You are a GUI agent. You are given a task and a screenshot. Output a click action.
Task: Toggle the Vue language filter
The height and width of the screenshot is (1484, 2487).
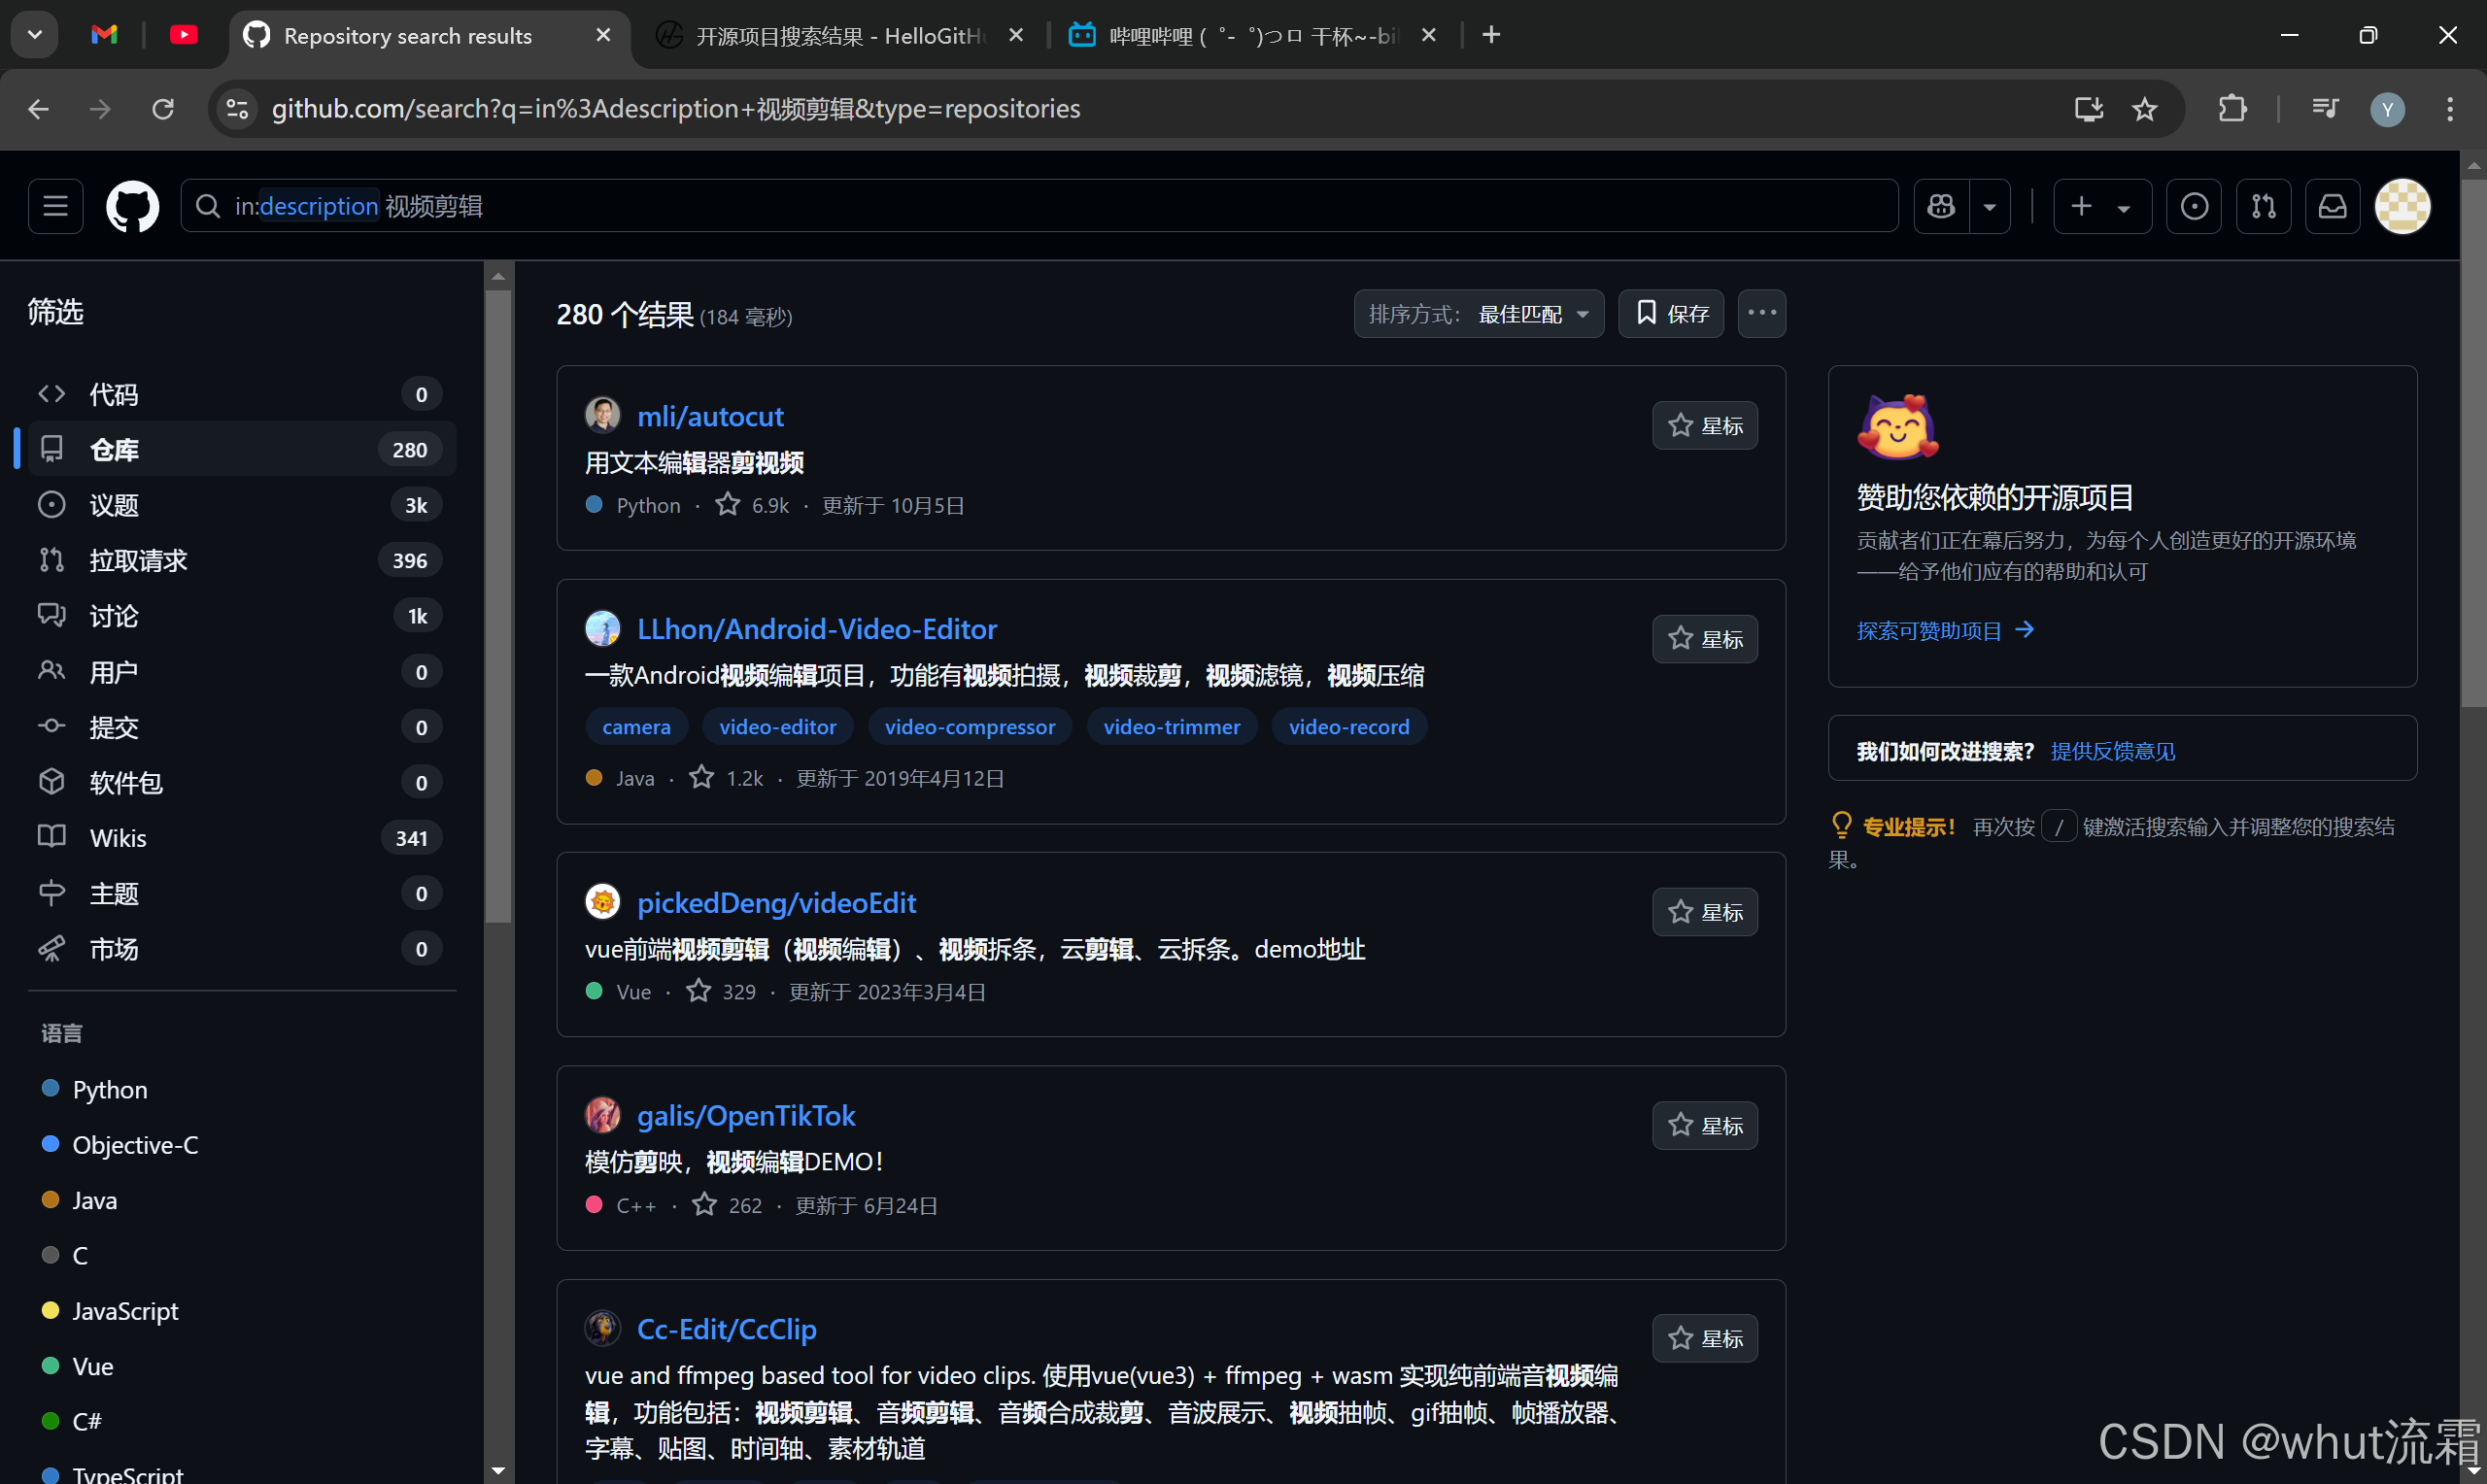[92, 1365]
